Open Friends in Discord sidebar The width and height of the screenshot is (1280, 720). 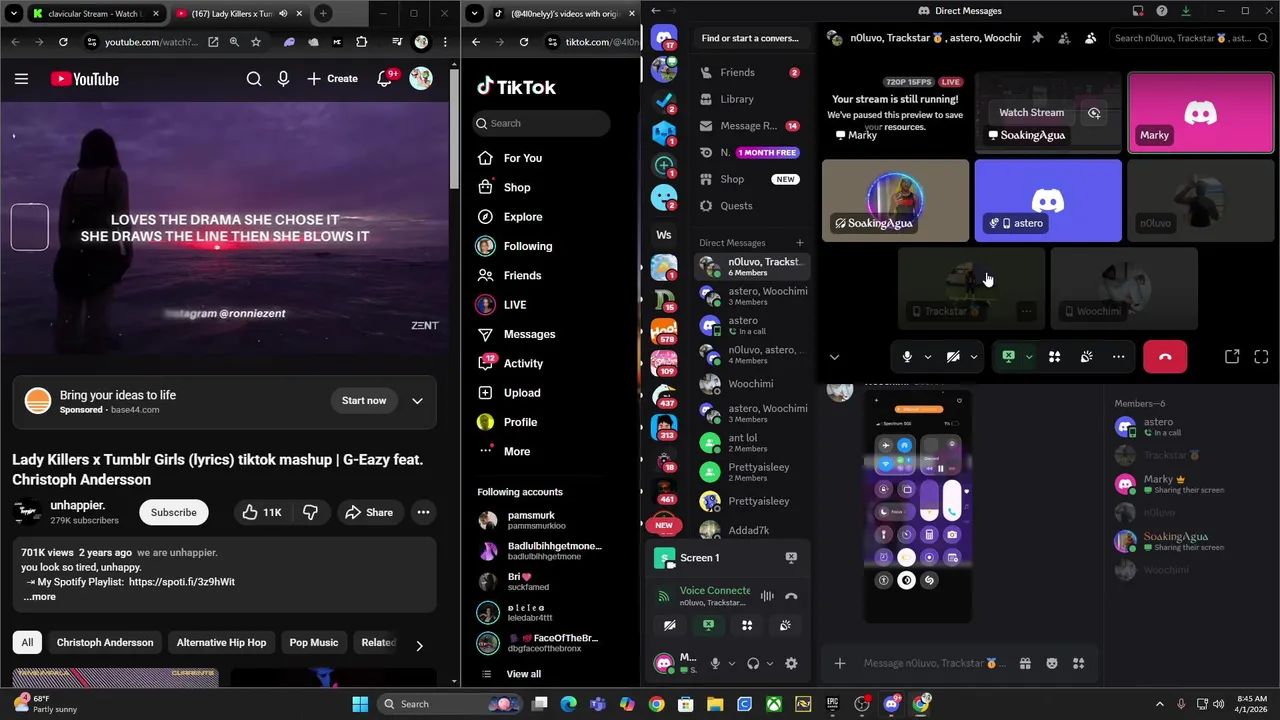tap(751, 72)
